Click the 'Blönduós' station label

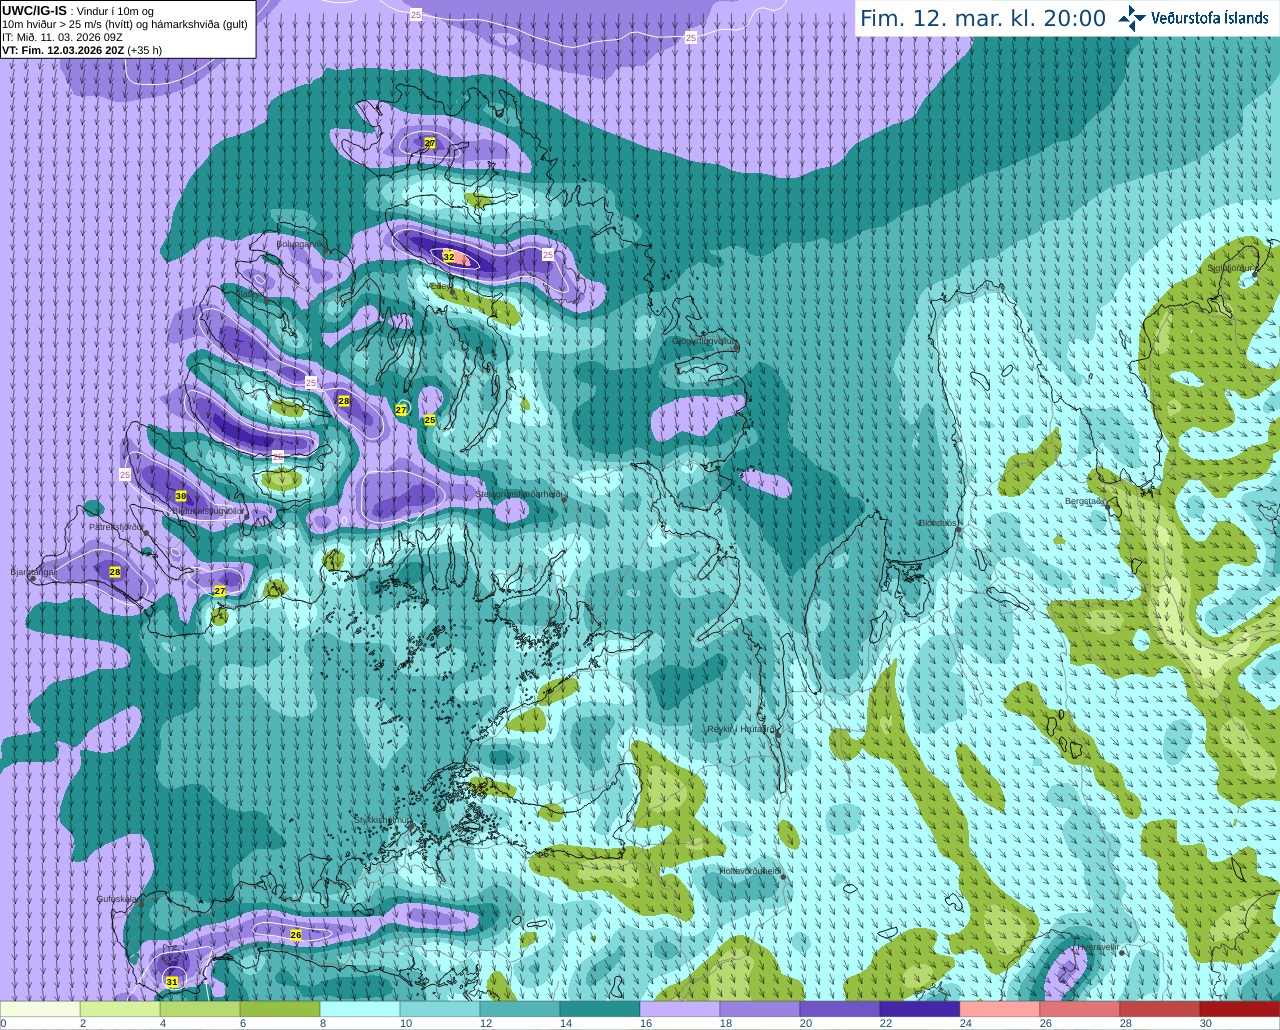coord(938,523)
